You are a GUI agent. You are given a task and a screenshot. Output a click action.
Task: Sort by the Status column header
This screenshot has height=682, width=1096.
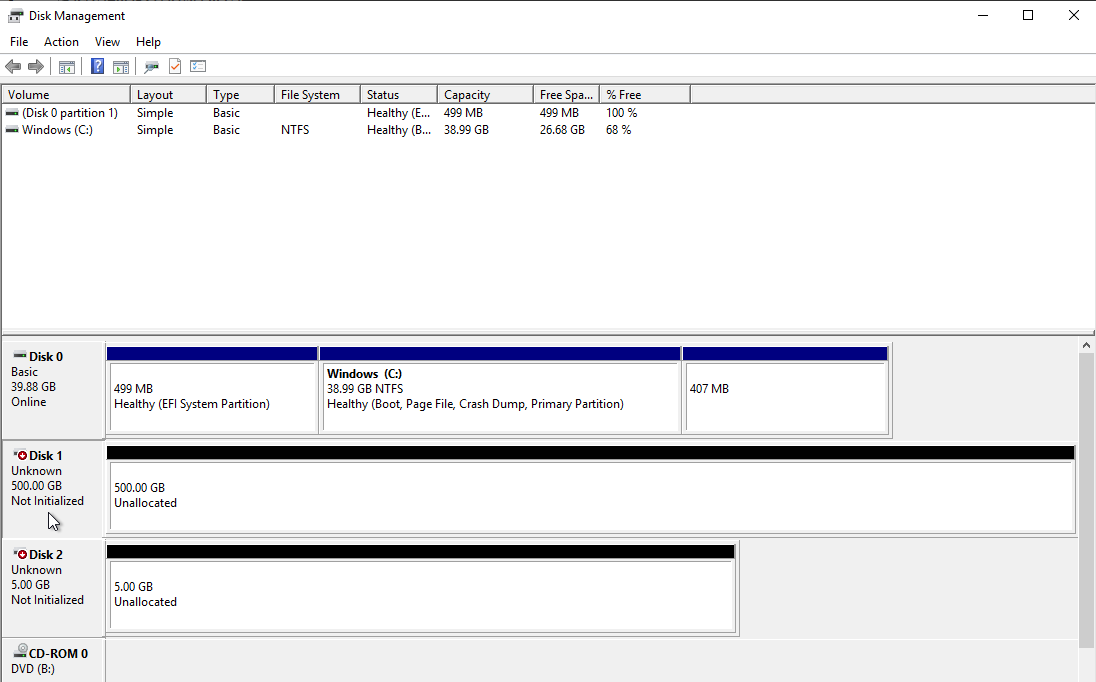point(399,94)
